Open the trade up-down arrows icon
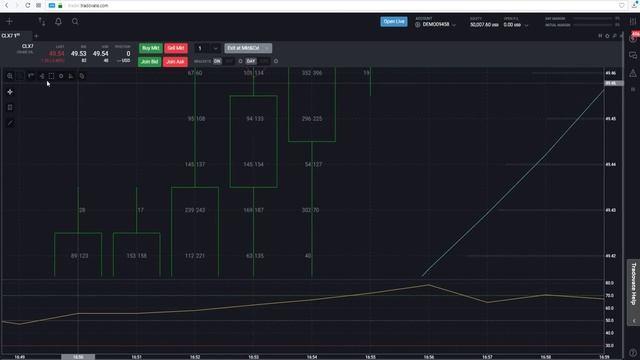The width and height of the screenshot is (640, 360). click(42, 22)
